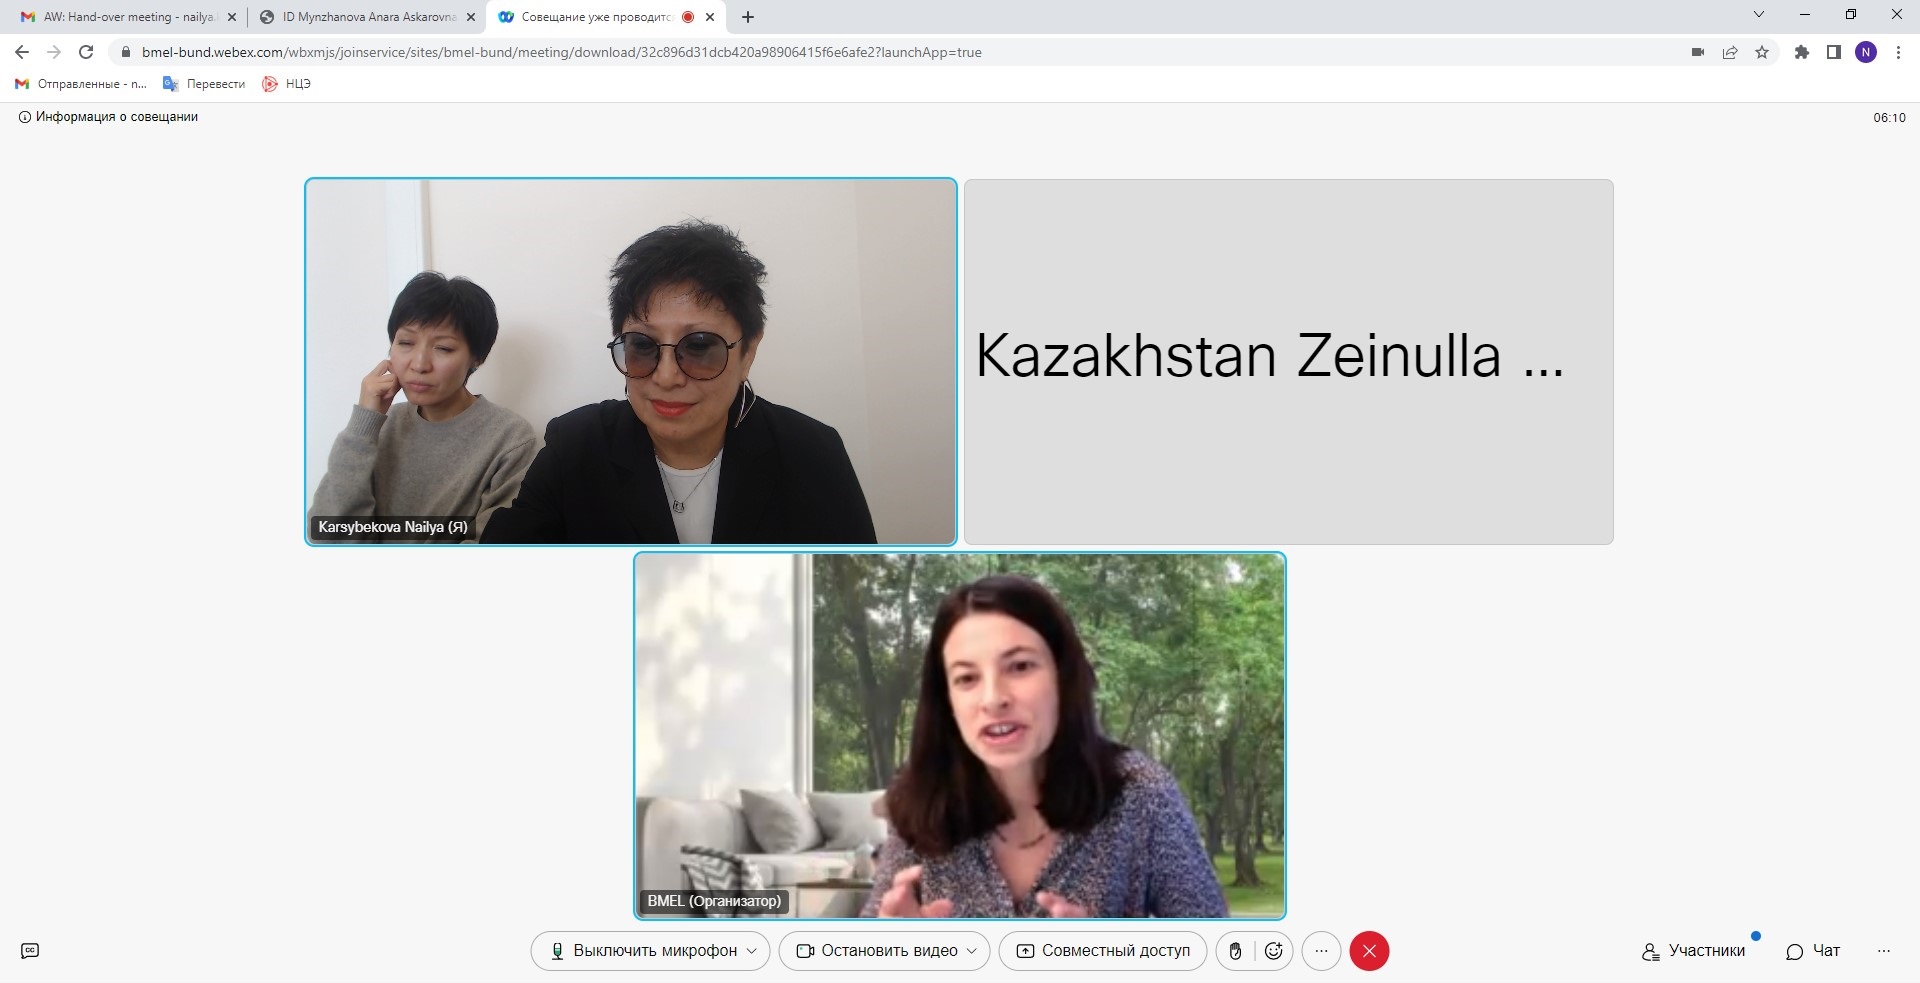This screenshot has width=1920, height=983.
Task: Open panel options ellipsis beside Чат
Action: [x=1884, y=951]
